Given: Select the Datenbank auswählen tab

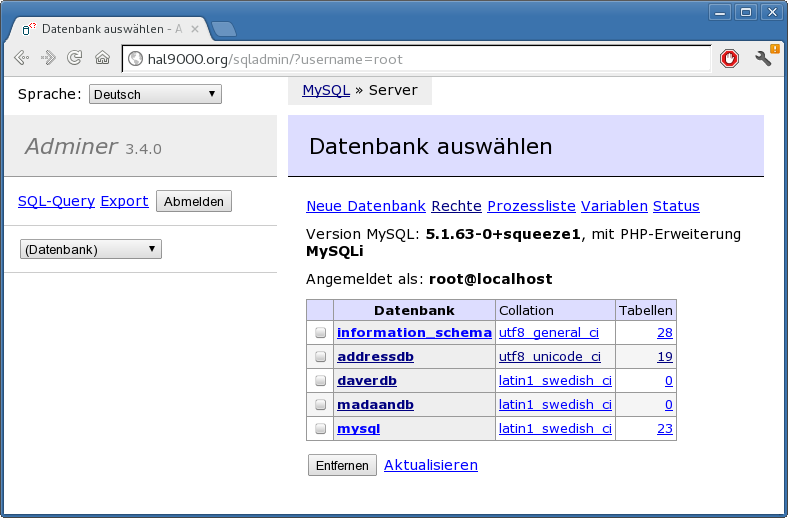Looking at the screenshot, I should point(107,29).
